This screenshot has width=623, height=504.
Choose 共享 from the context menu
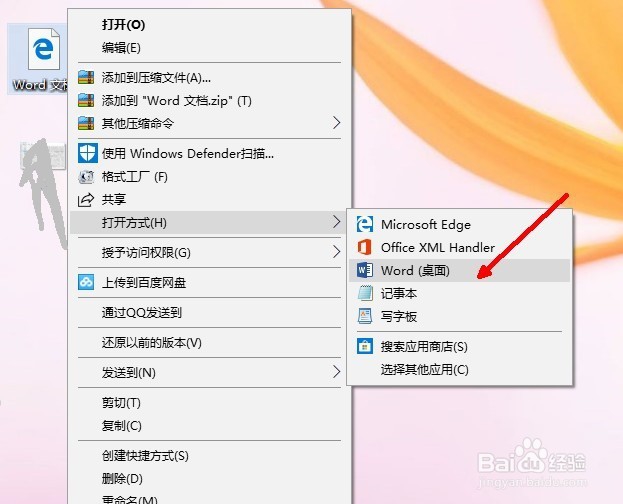209,200
